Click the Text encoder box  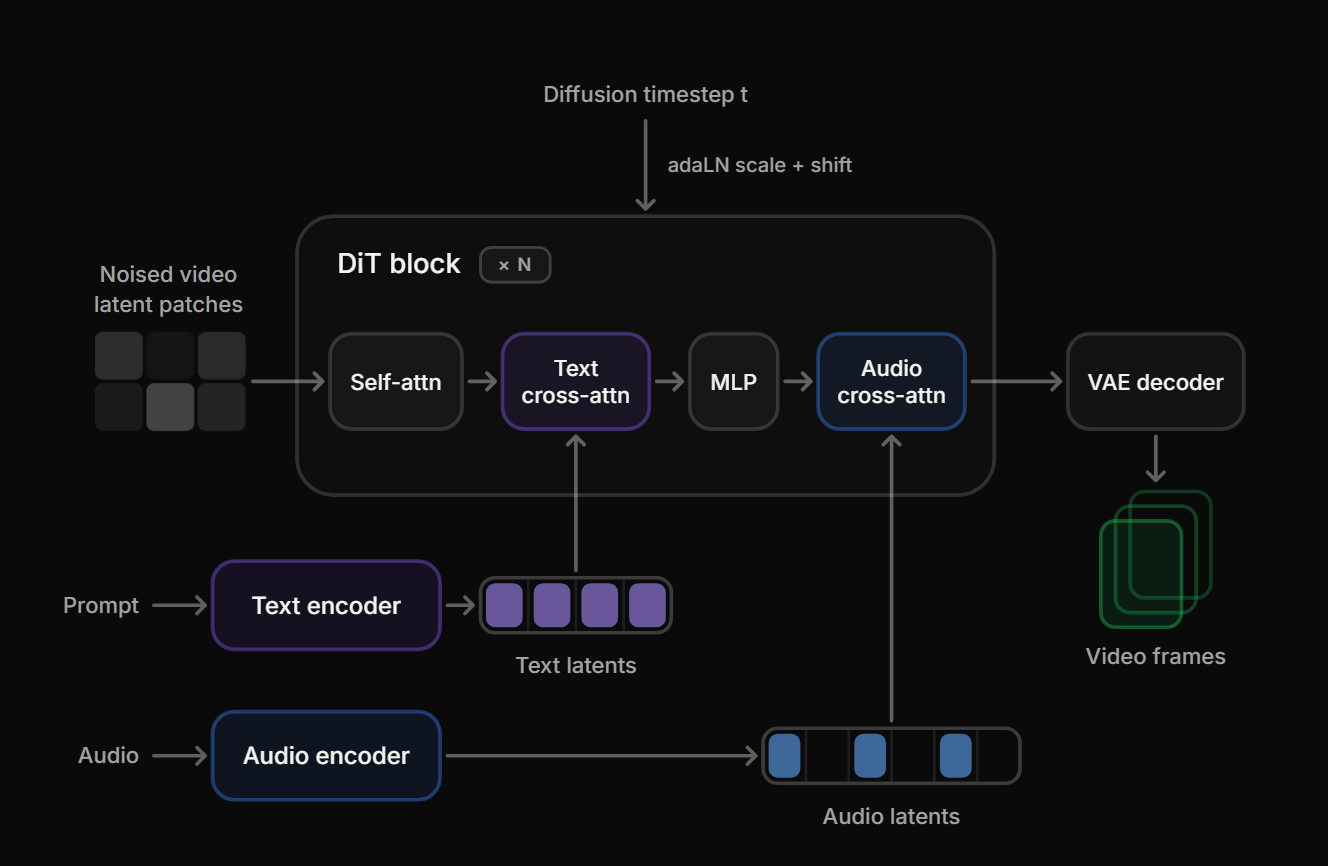[x=326, y=605]
